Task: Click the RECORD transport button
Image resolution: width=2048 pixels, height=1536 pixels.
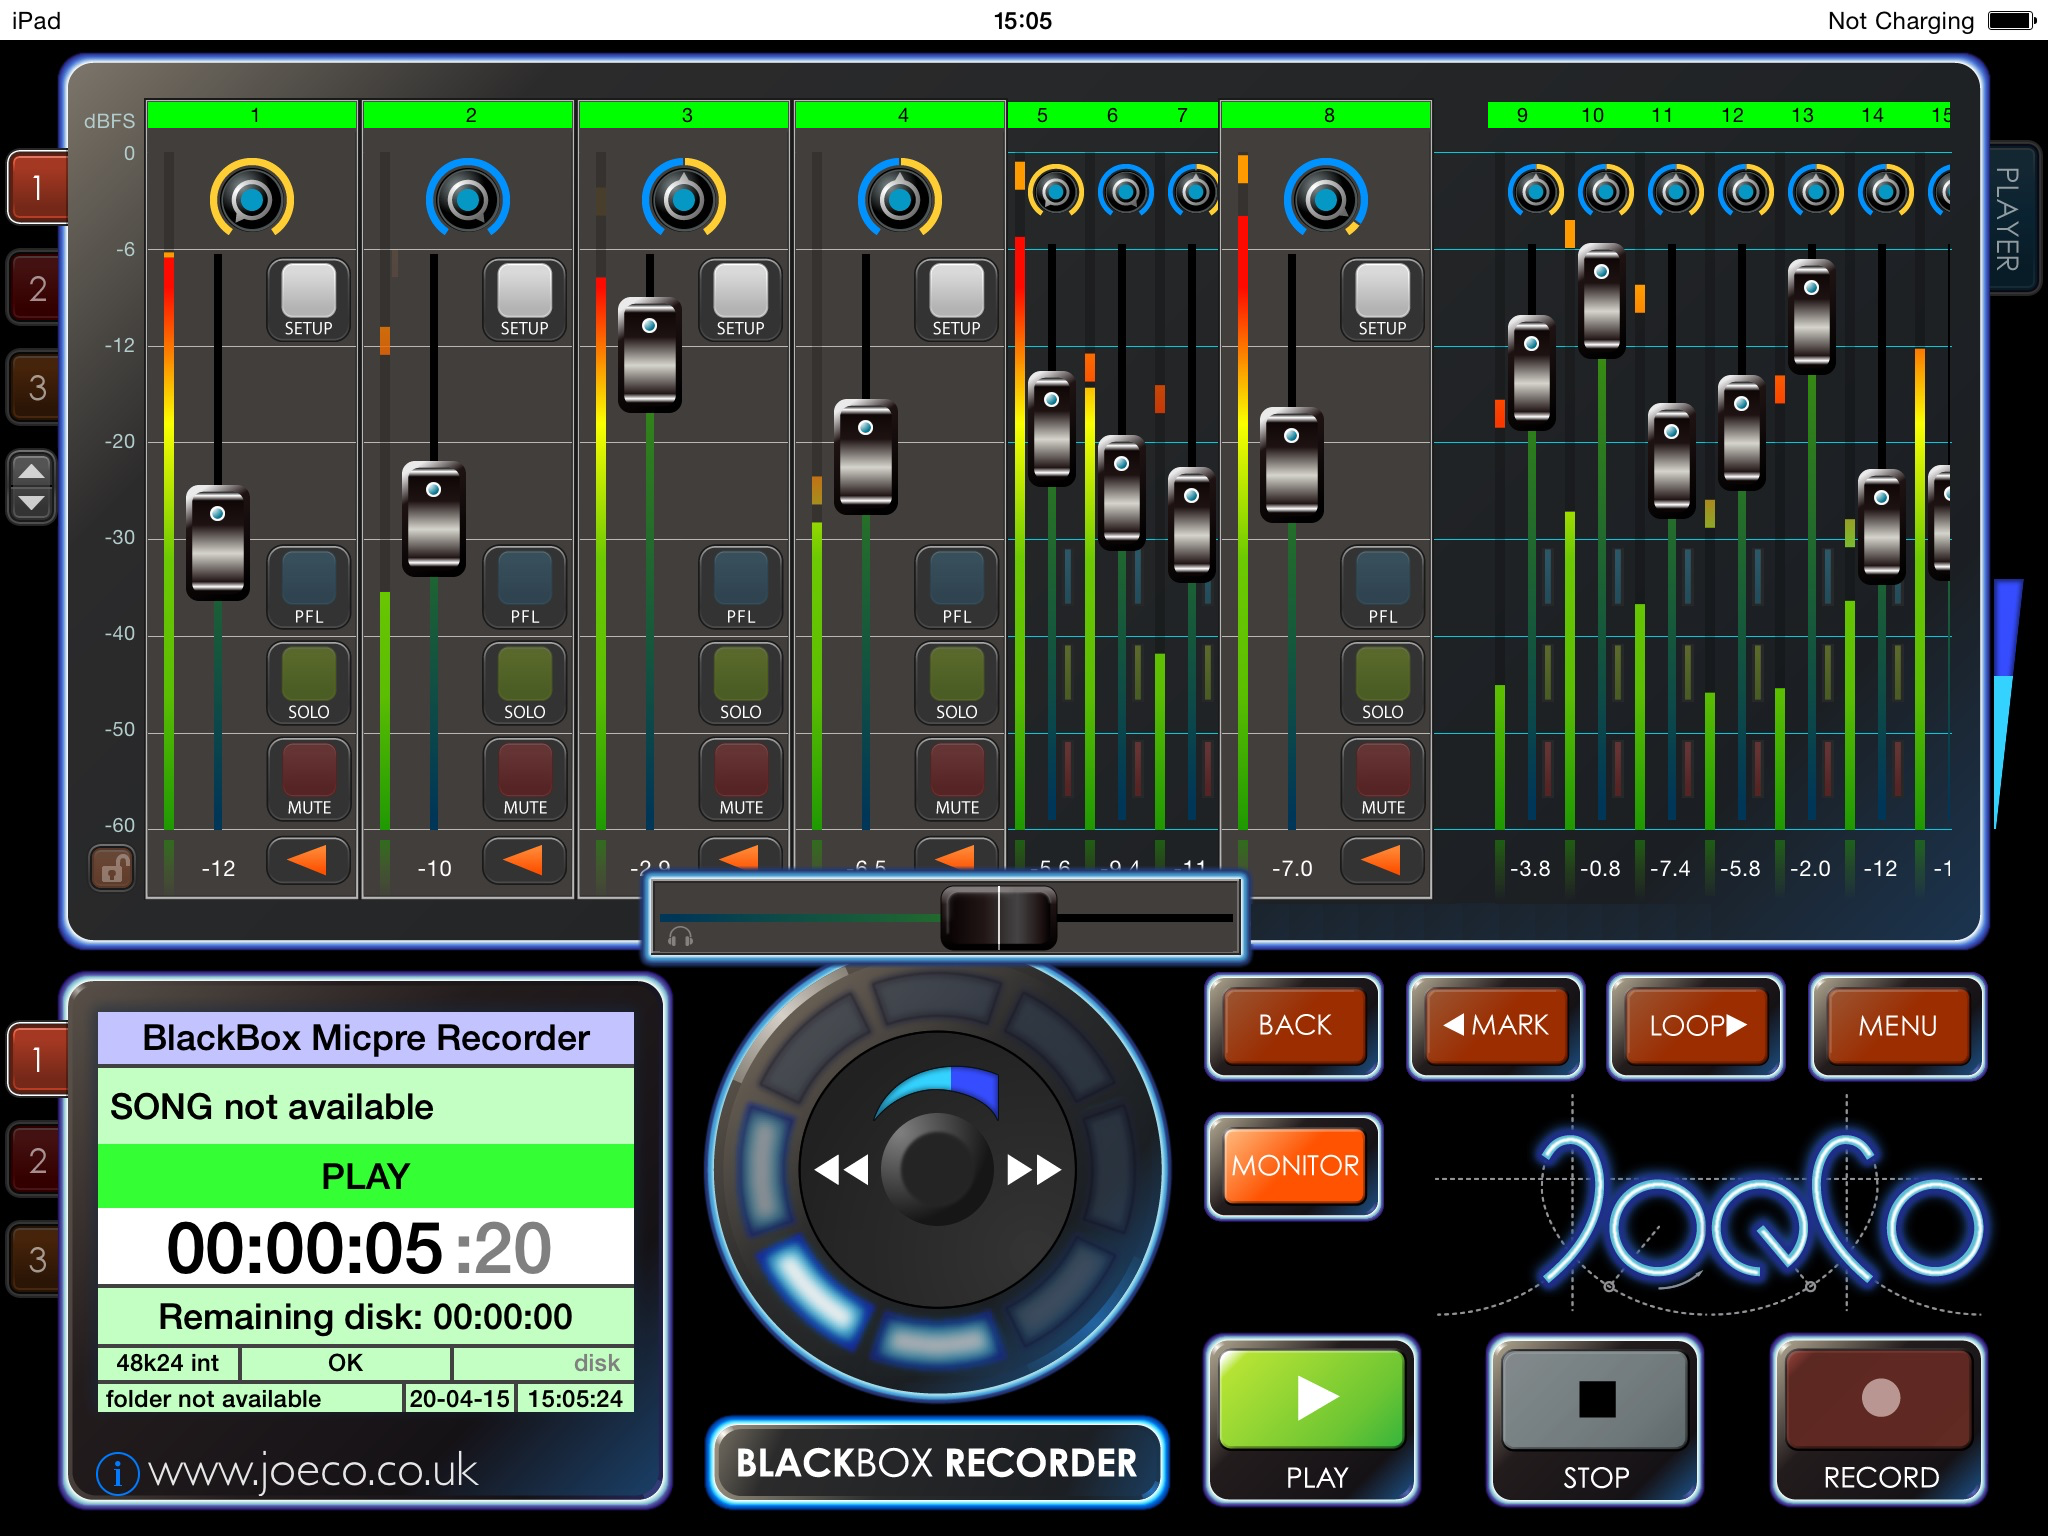Action: click(1879, 1420)
